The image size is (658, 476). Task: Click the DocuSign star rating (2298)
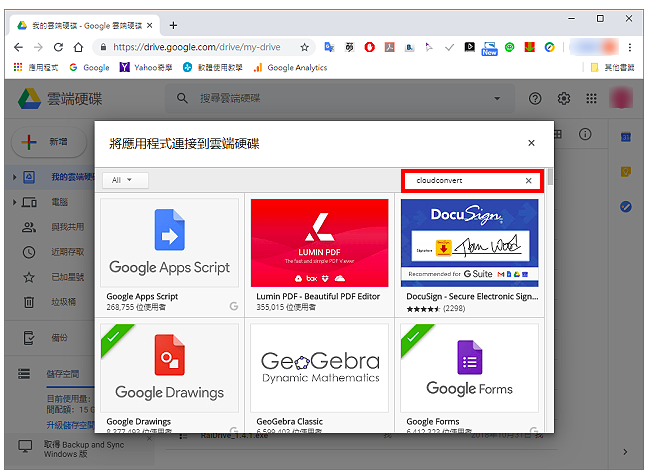coord(436,309)
